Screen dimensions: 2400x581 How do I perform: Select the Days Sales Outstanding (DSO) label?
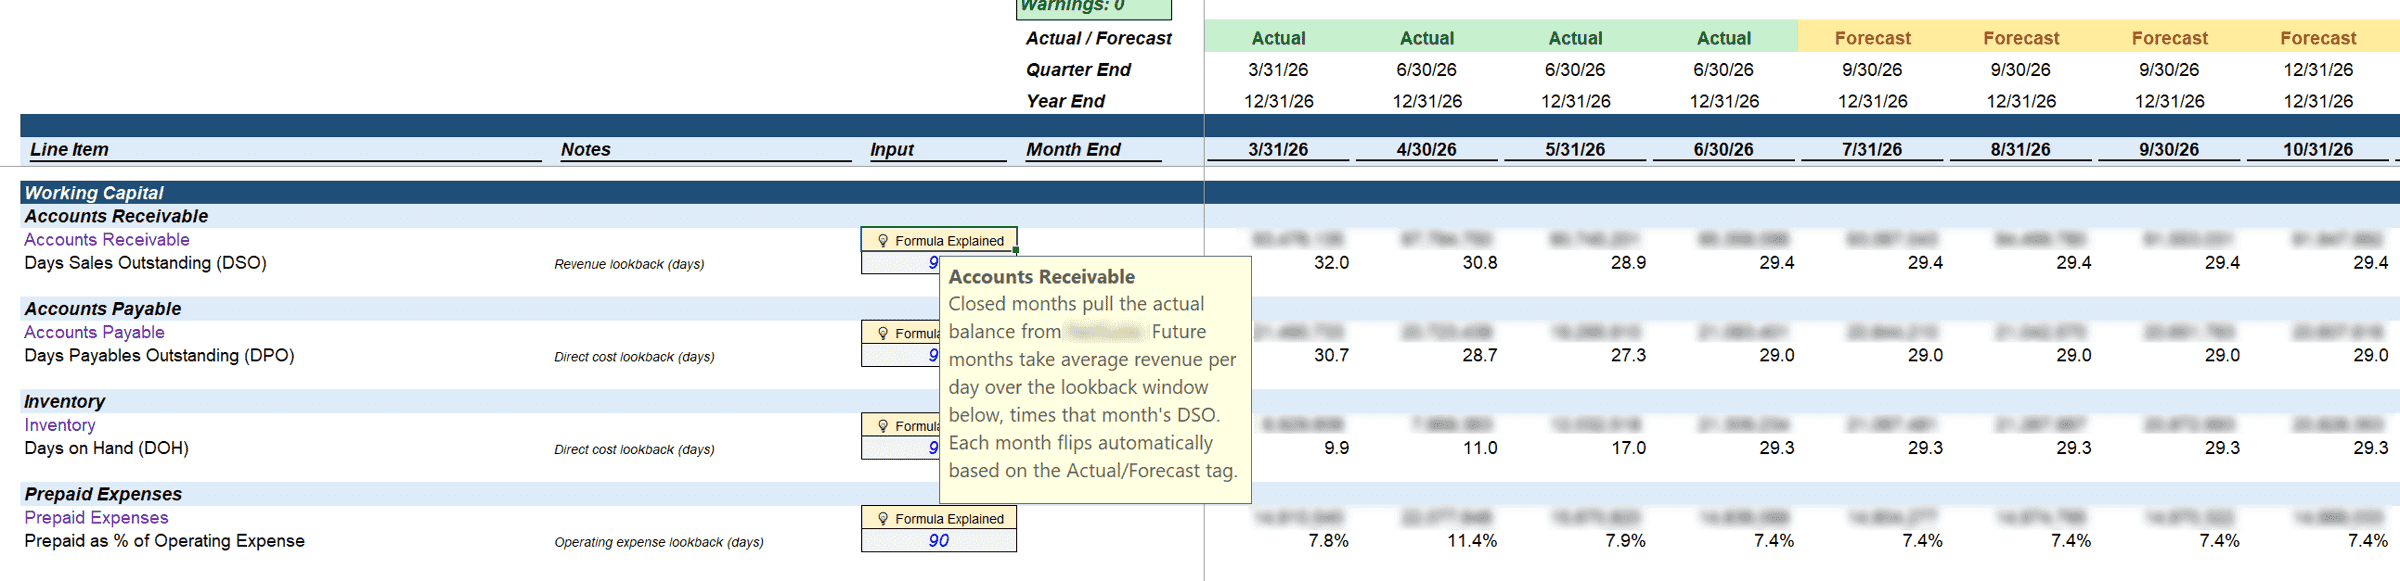(146, 263)
